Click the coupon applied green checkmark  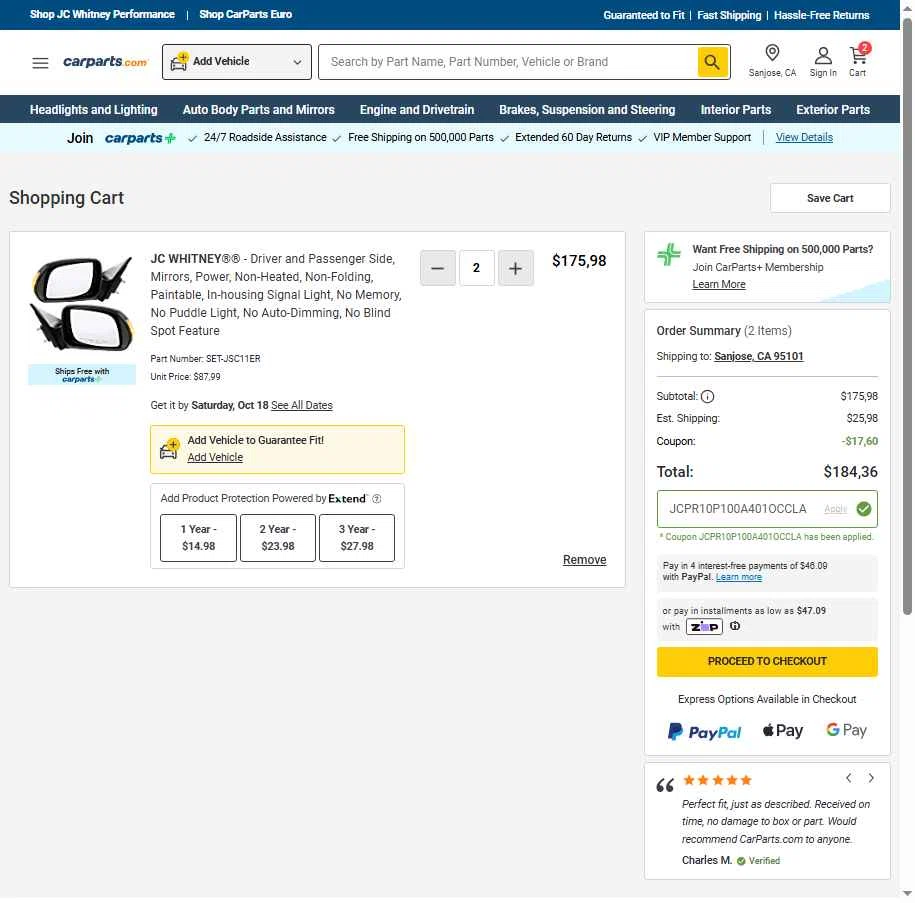pyautogui.click(x=864, y=508)
